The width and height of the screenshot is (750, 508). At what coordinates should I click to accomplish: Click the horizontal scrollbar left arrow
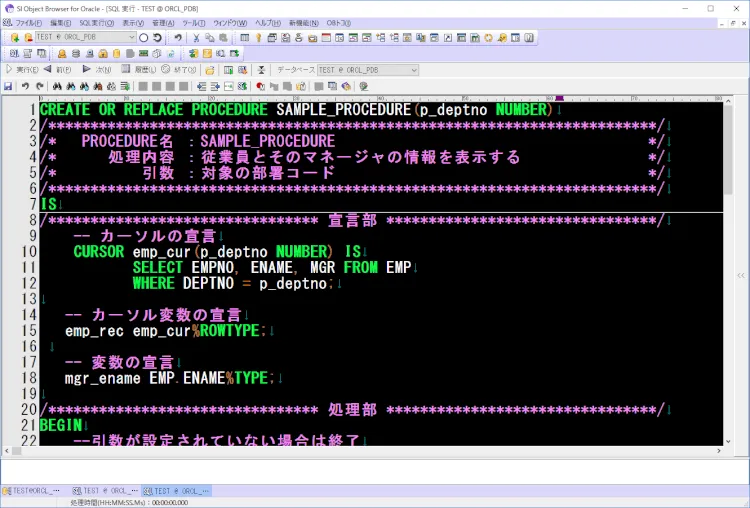pos(7,451)
